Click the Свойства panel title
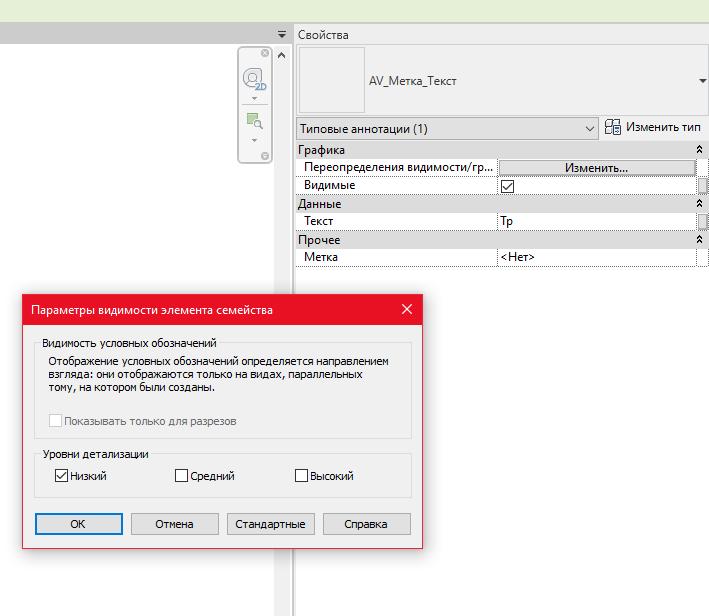709x616 pixels. (323, 35)
